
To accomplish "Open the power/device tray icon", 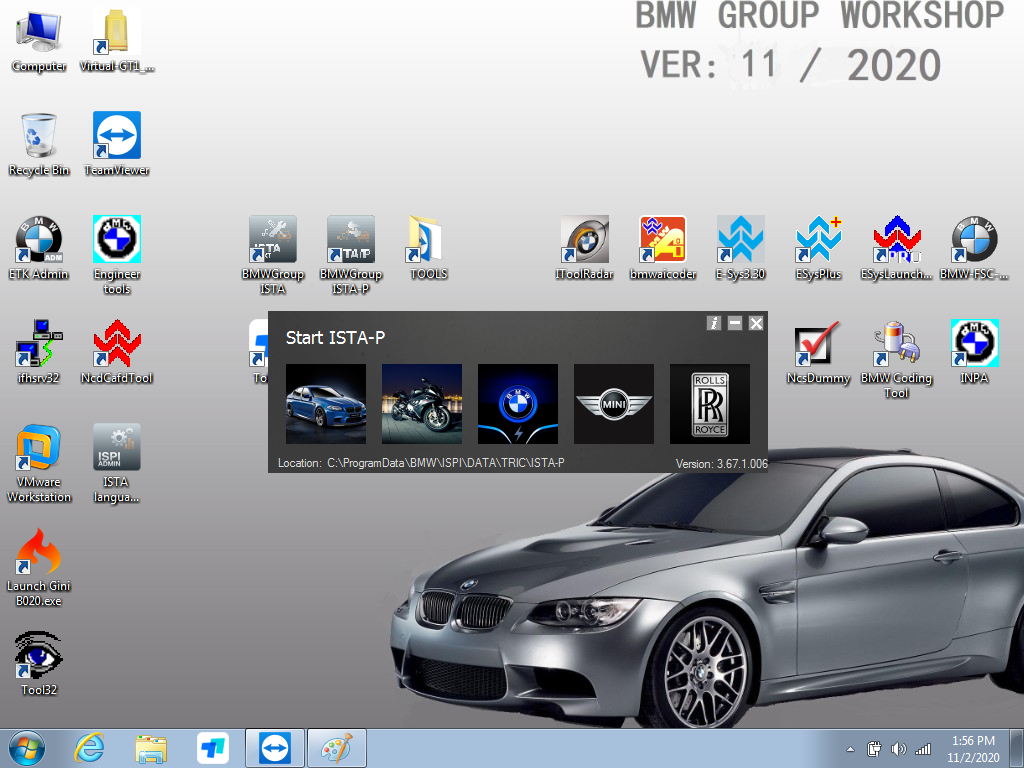I will [x=874, y=749].
